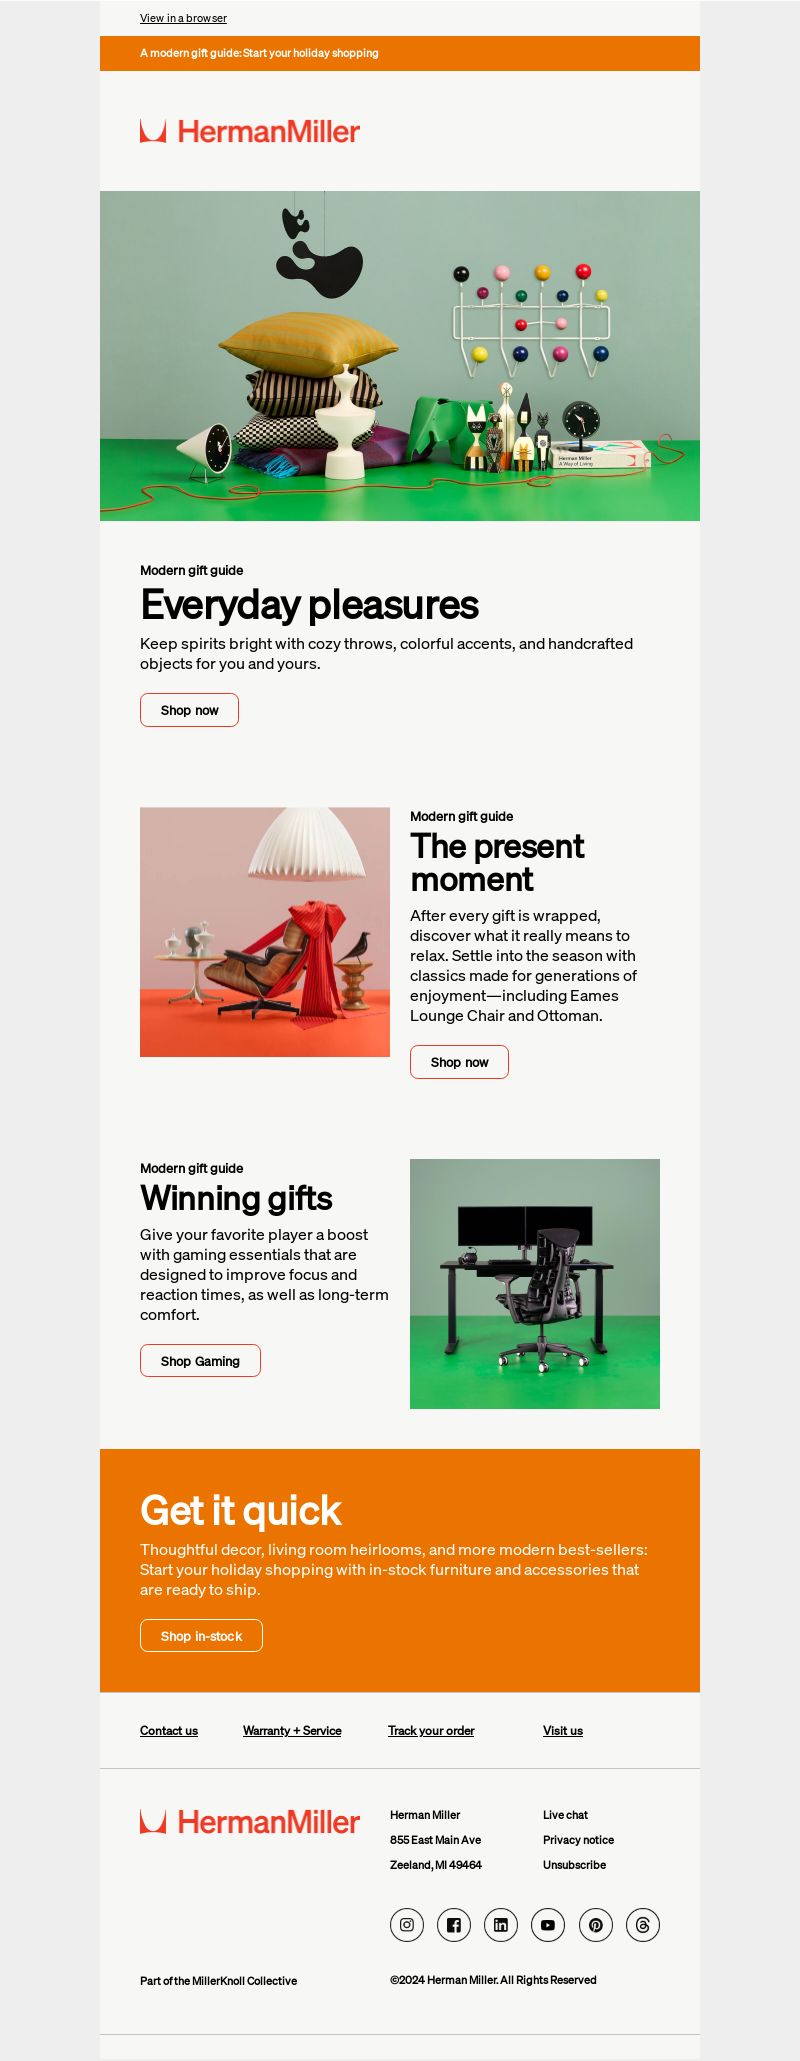Image resolution: width=800 pixels, height=2061 pixels.
Task: Open the Threads social icon
Action: point(643,1925)
